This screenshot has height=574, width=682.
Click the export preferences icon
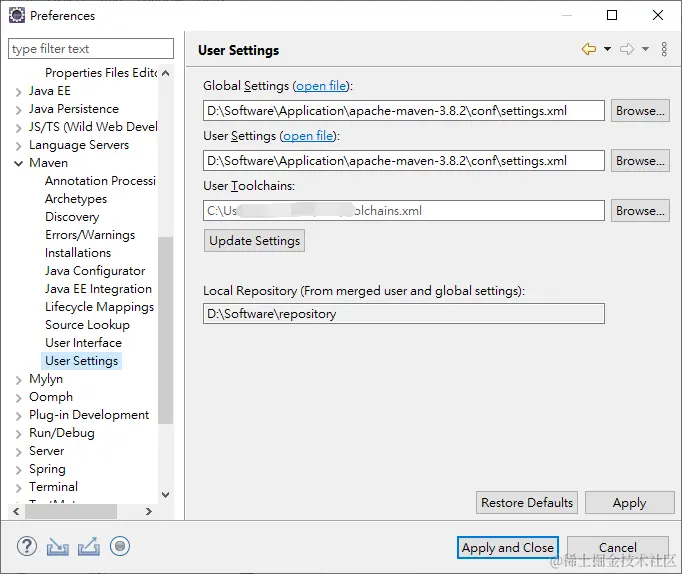pyautogui.click(x=89, y=546)
